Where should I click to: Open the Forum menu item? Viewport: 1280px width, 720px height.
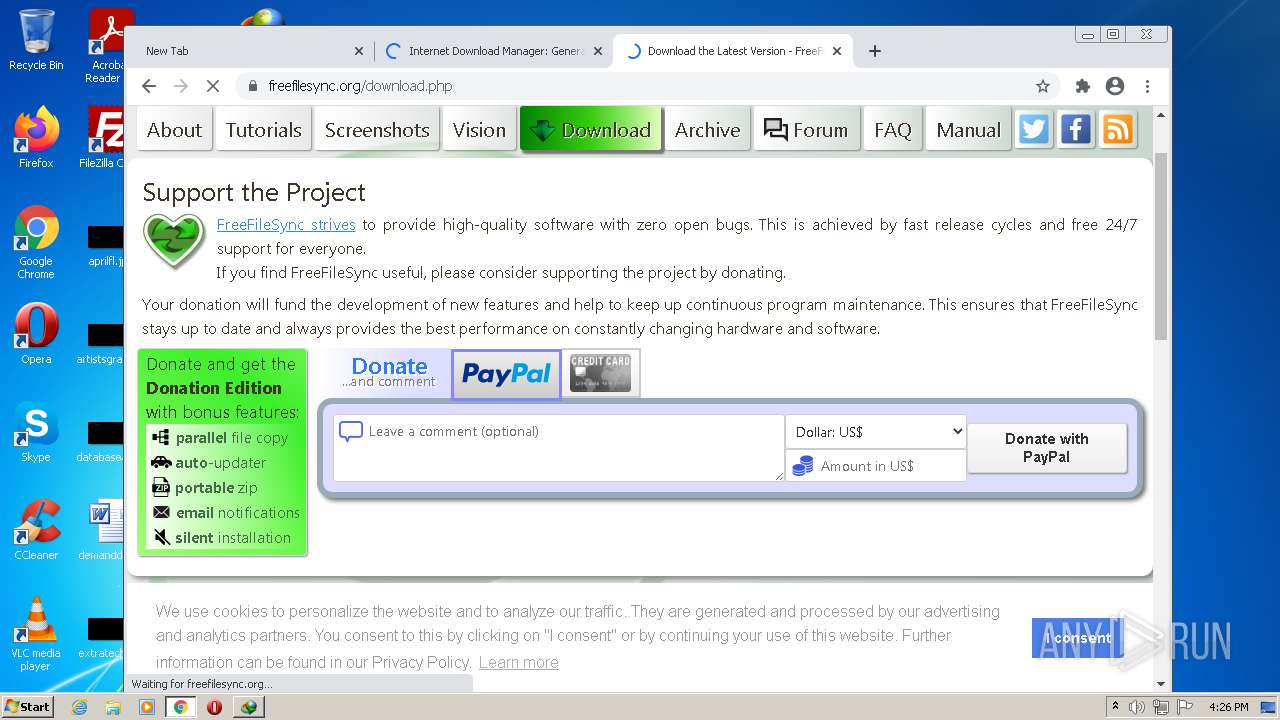pyautogui.click(x=806, y=130)
